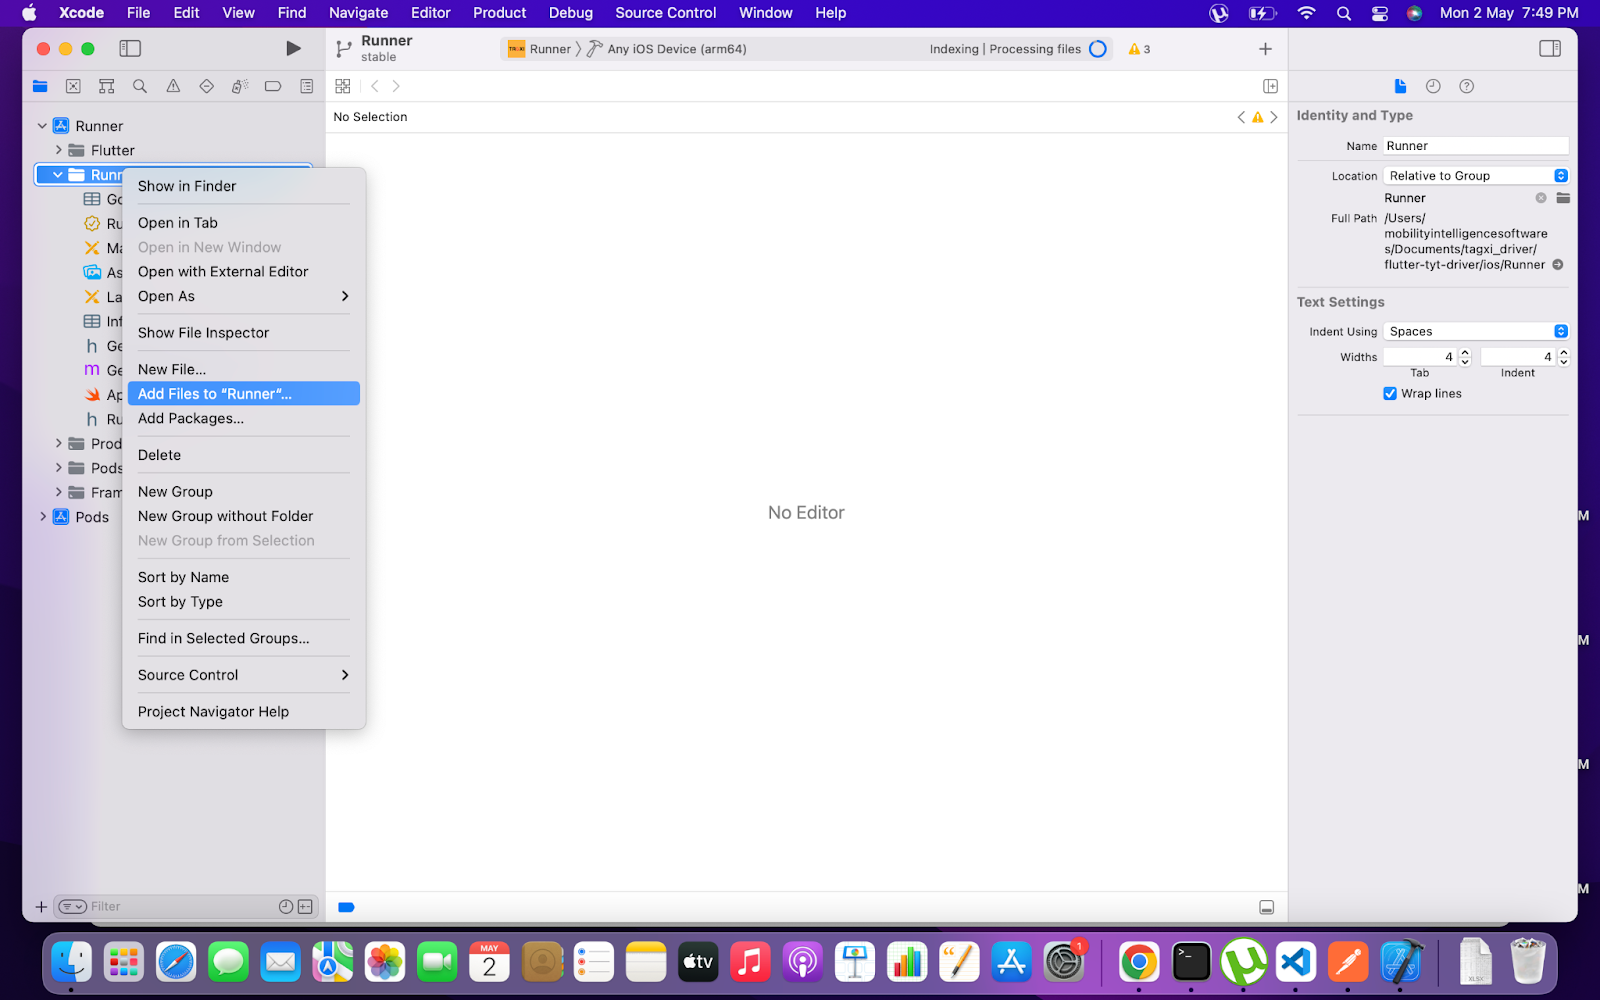Open the Breakpoint navigator
Viewport: 1600px width, 1000px height.
272,86
